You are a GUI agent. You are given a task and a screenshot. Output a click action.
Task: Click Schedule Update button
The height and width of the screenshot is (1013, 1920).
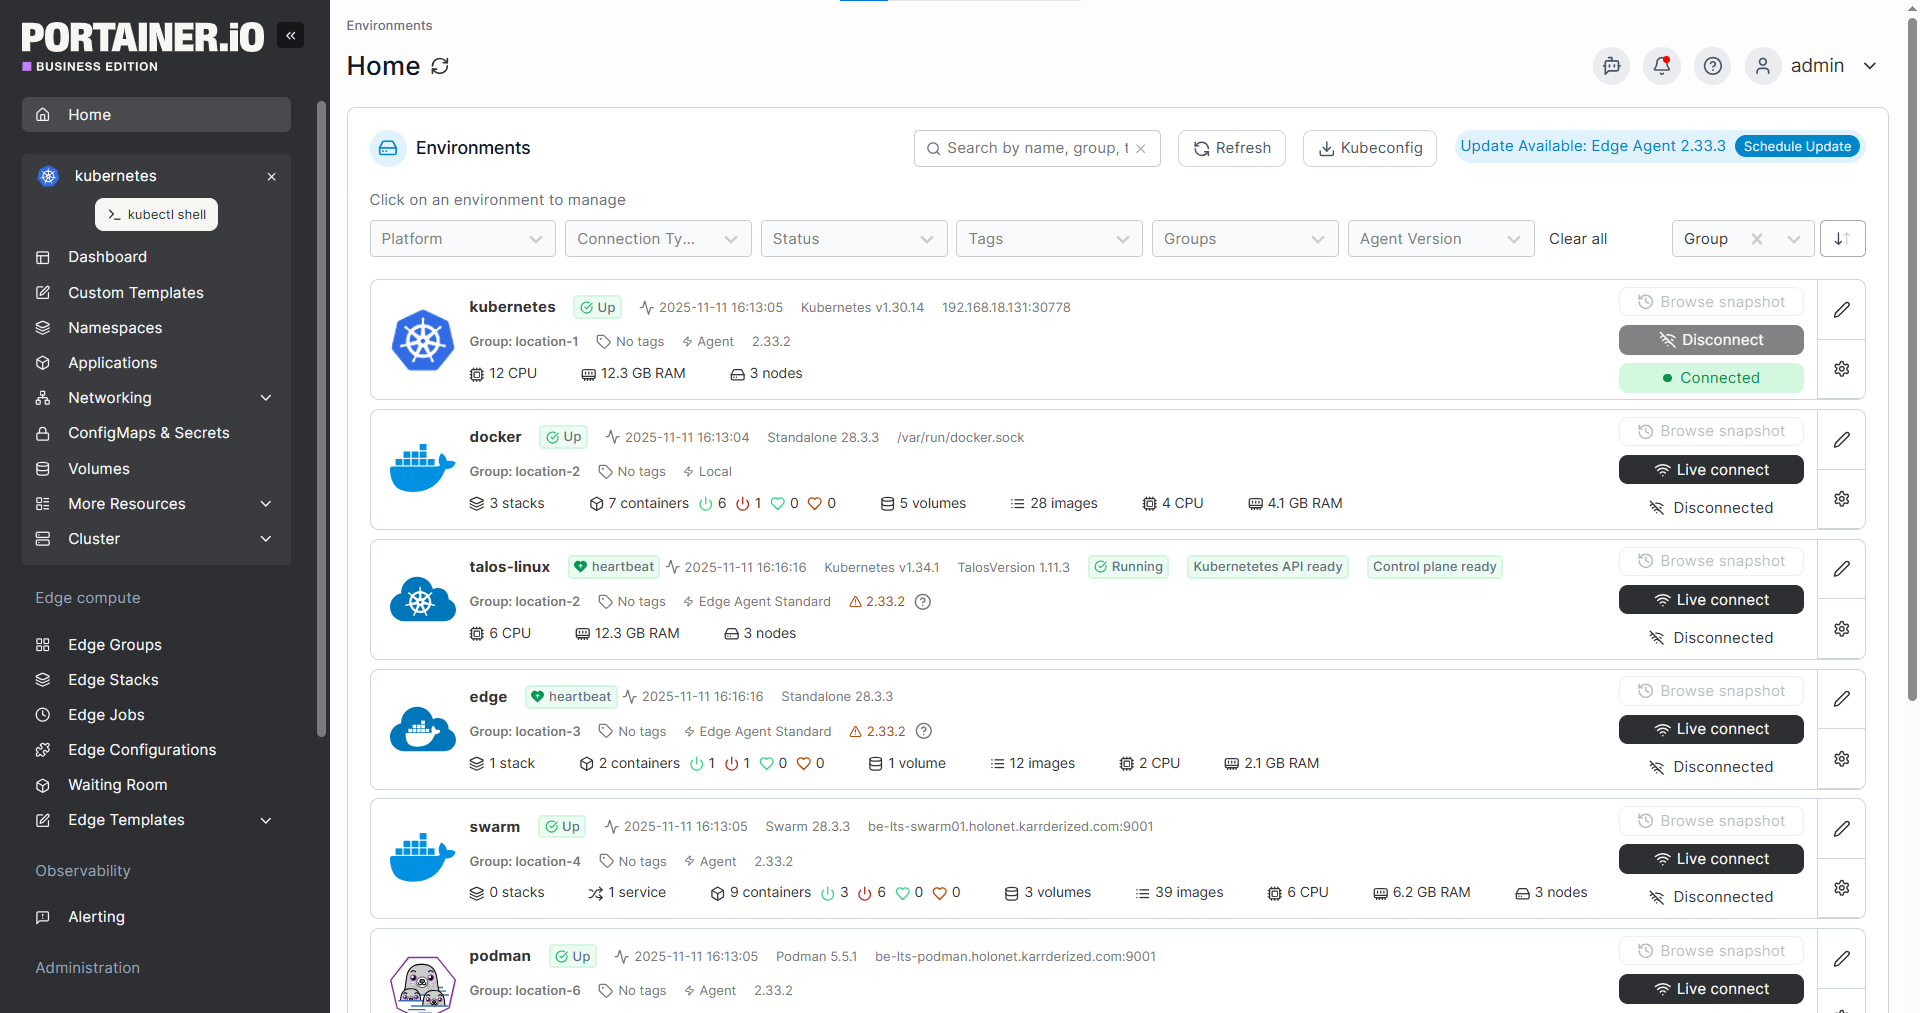tap(1797, 147)
